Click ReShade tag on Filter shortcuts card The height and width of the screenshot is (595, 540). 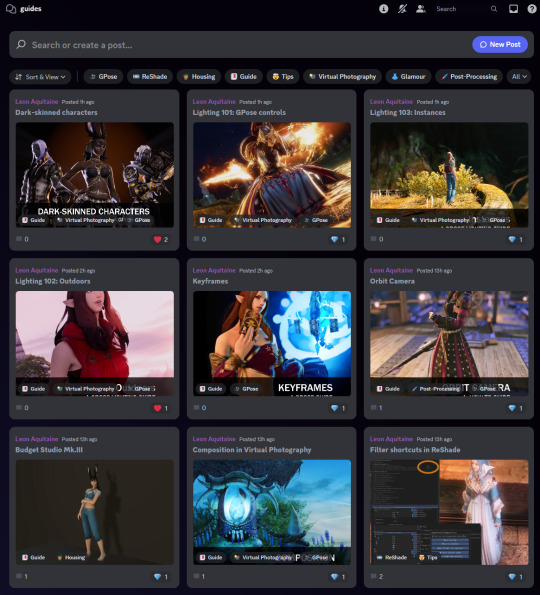392,557
